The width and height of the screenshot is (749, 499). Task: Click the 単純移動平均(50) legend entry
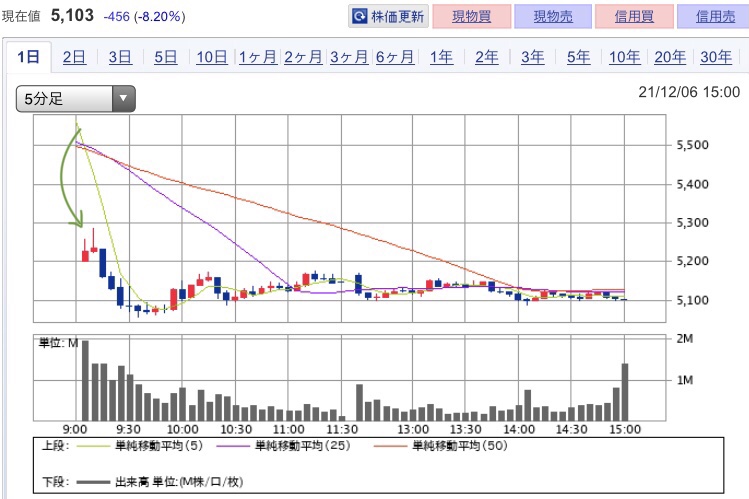pos(440,446)
